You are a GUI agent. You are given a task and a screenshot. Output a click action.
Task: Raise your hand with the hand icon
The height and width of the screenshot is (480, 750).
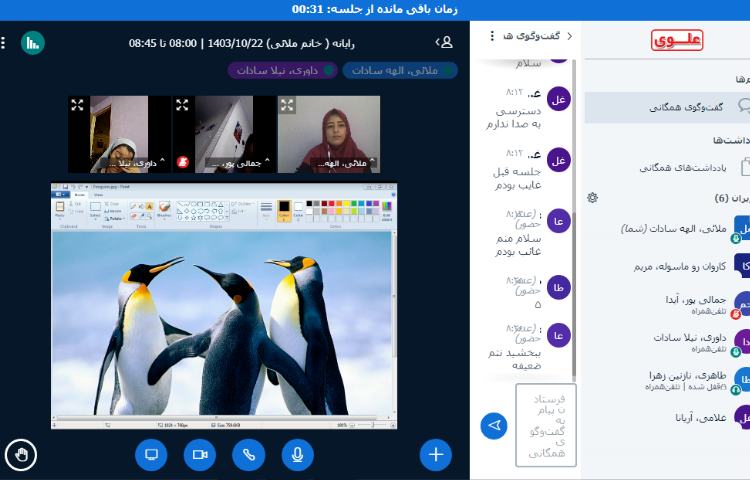[x=21, y=455]
